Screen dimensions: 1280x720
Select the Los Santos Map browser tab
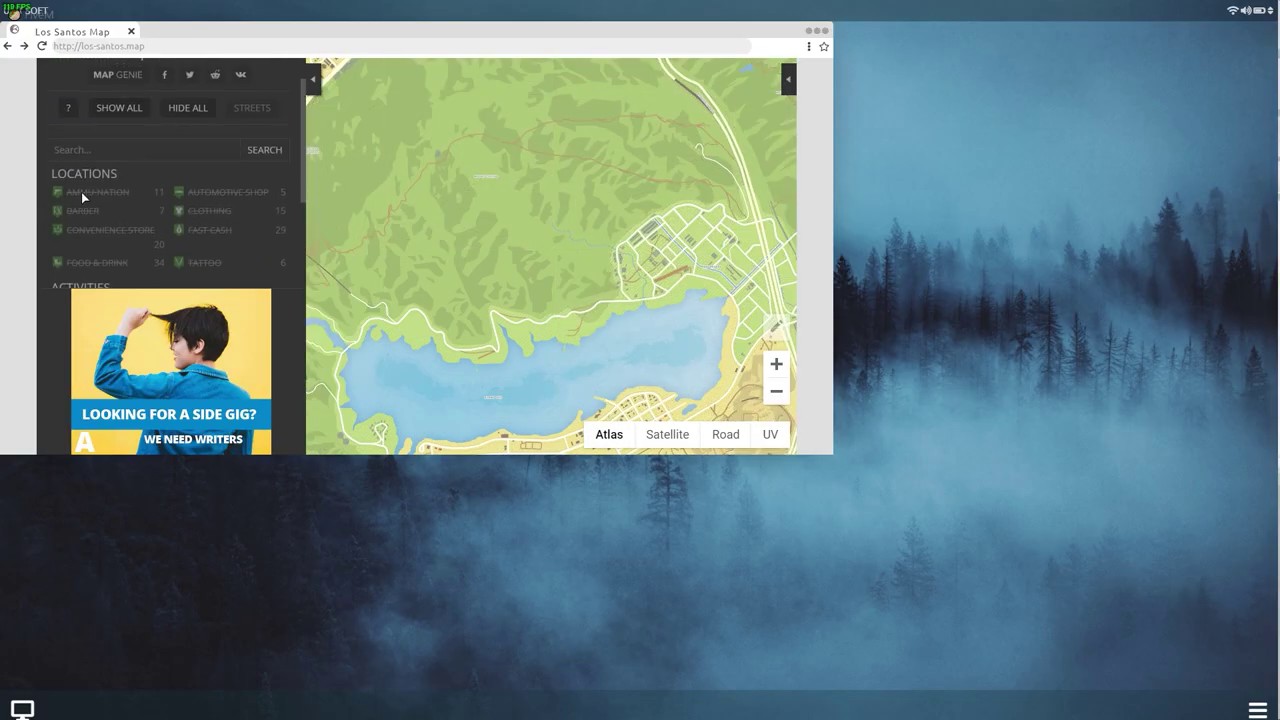click(x=72, y=32)
